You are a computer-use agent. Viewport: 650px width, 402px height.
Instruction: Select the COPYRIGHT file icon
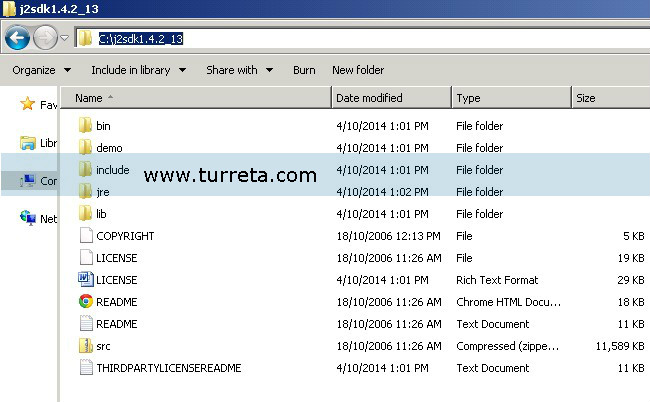(86, 235)
